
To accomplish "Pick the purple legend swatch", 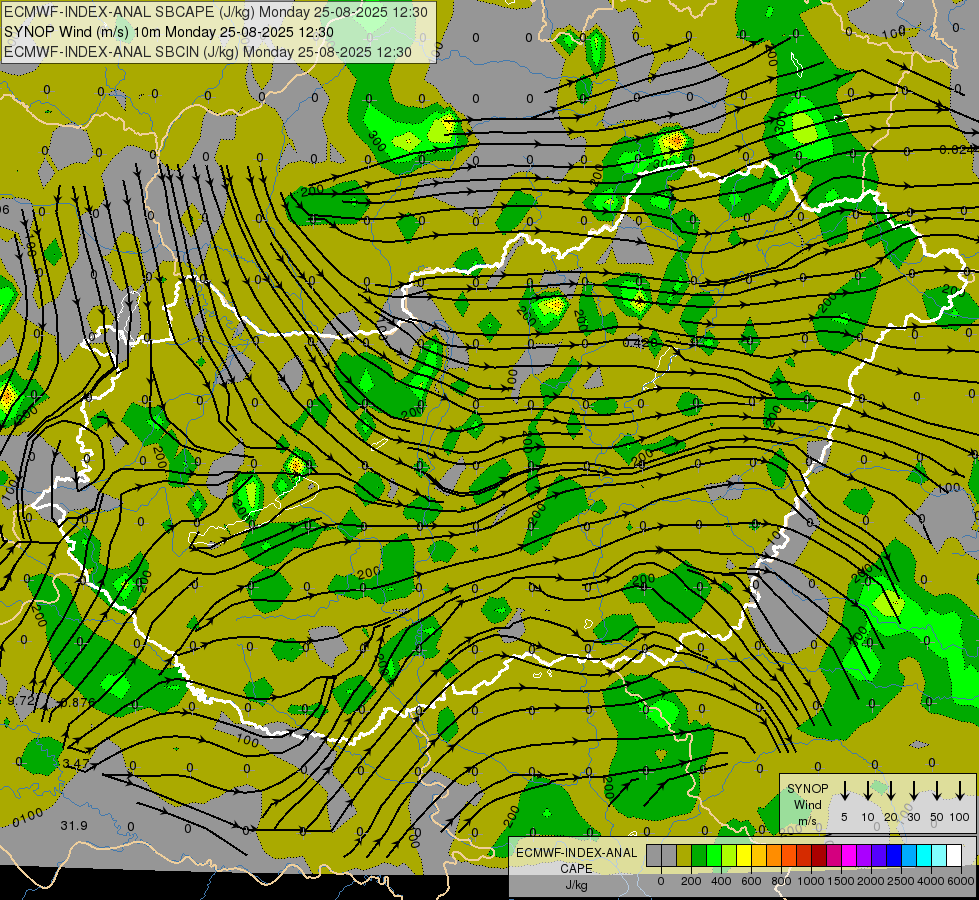I will (865, 855).
